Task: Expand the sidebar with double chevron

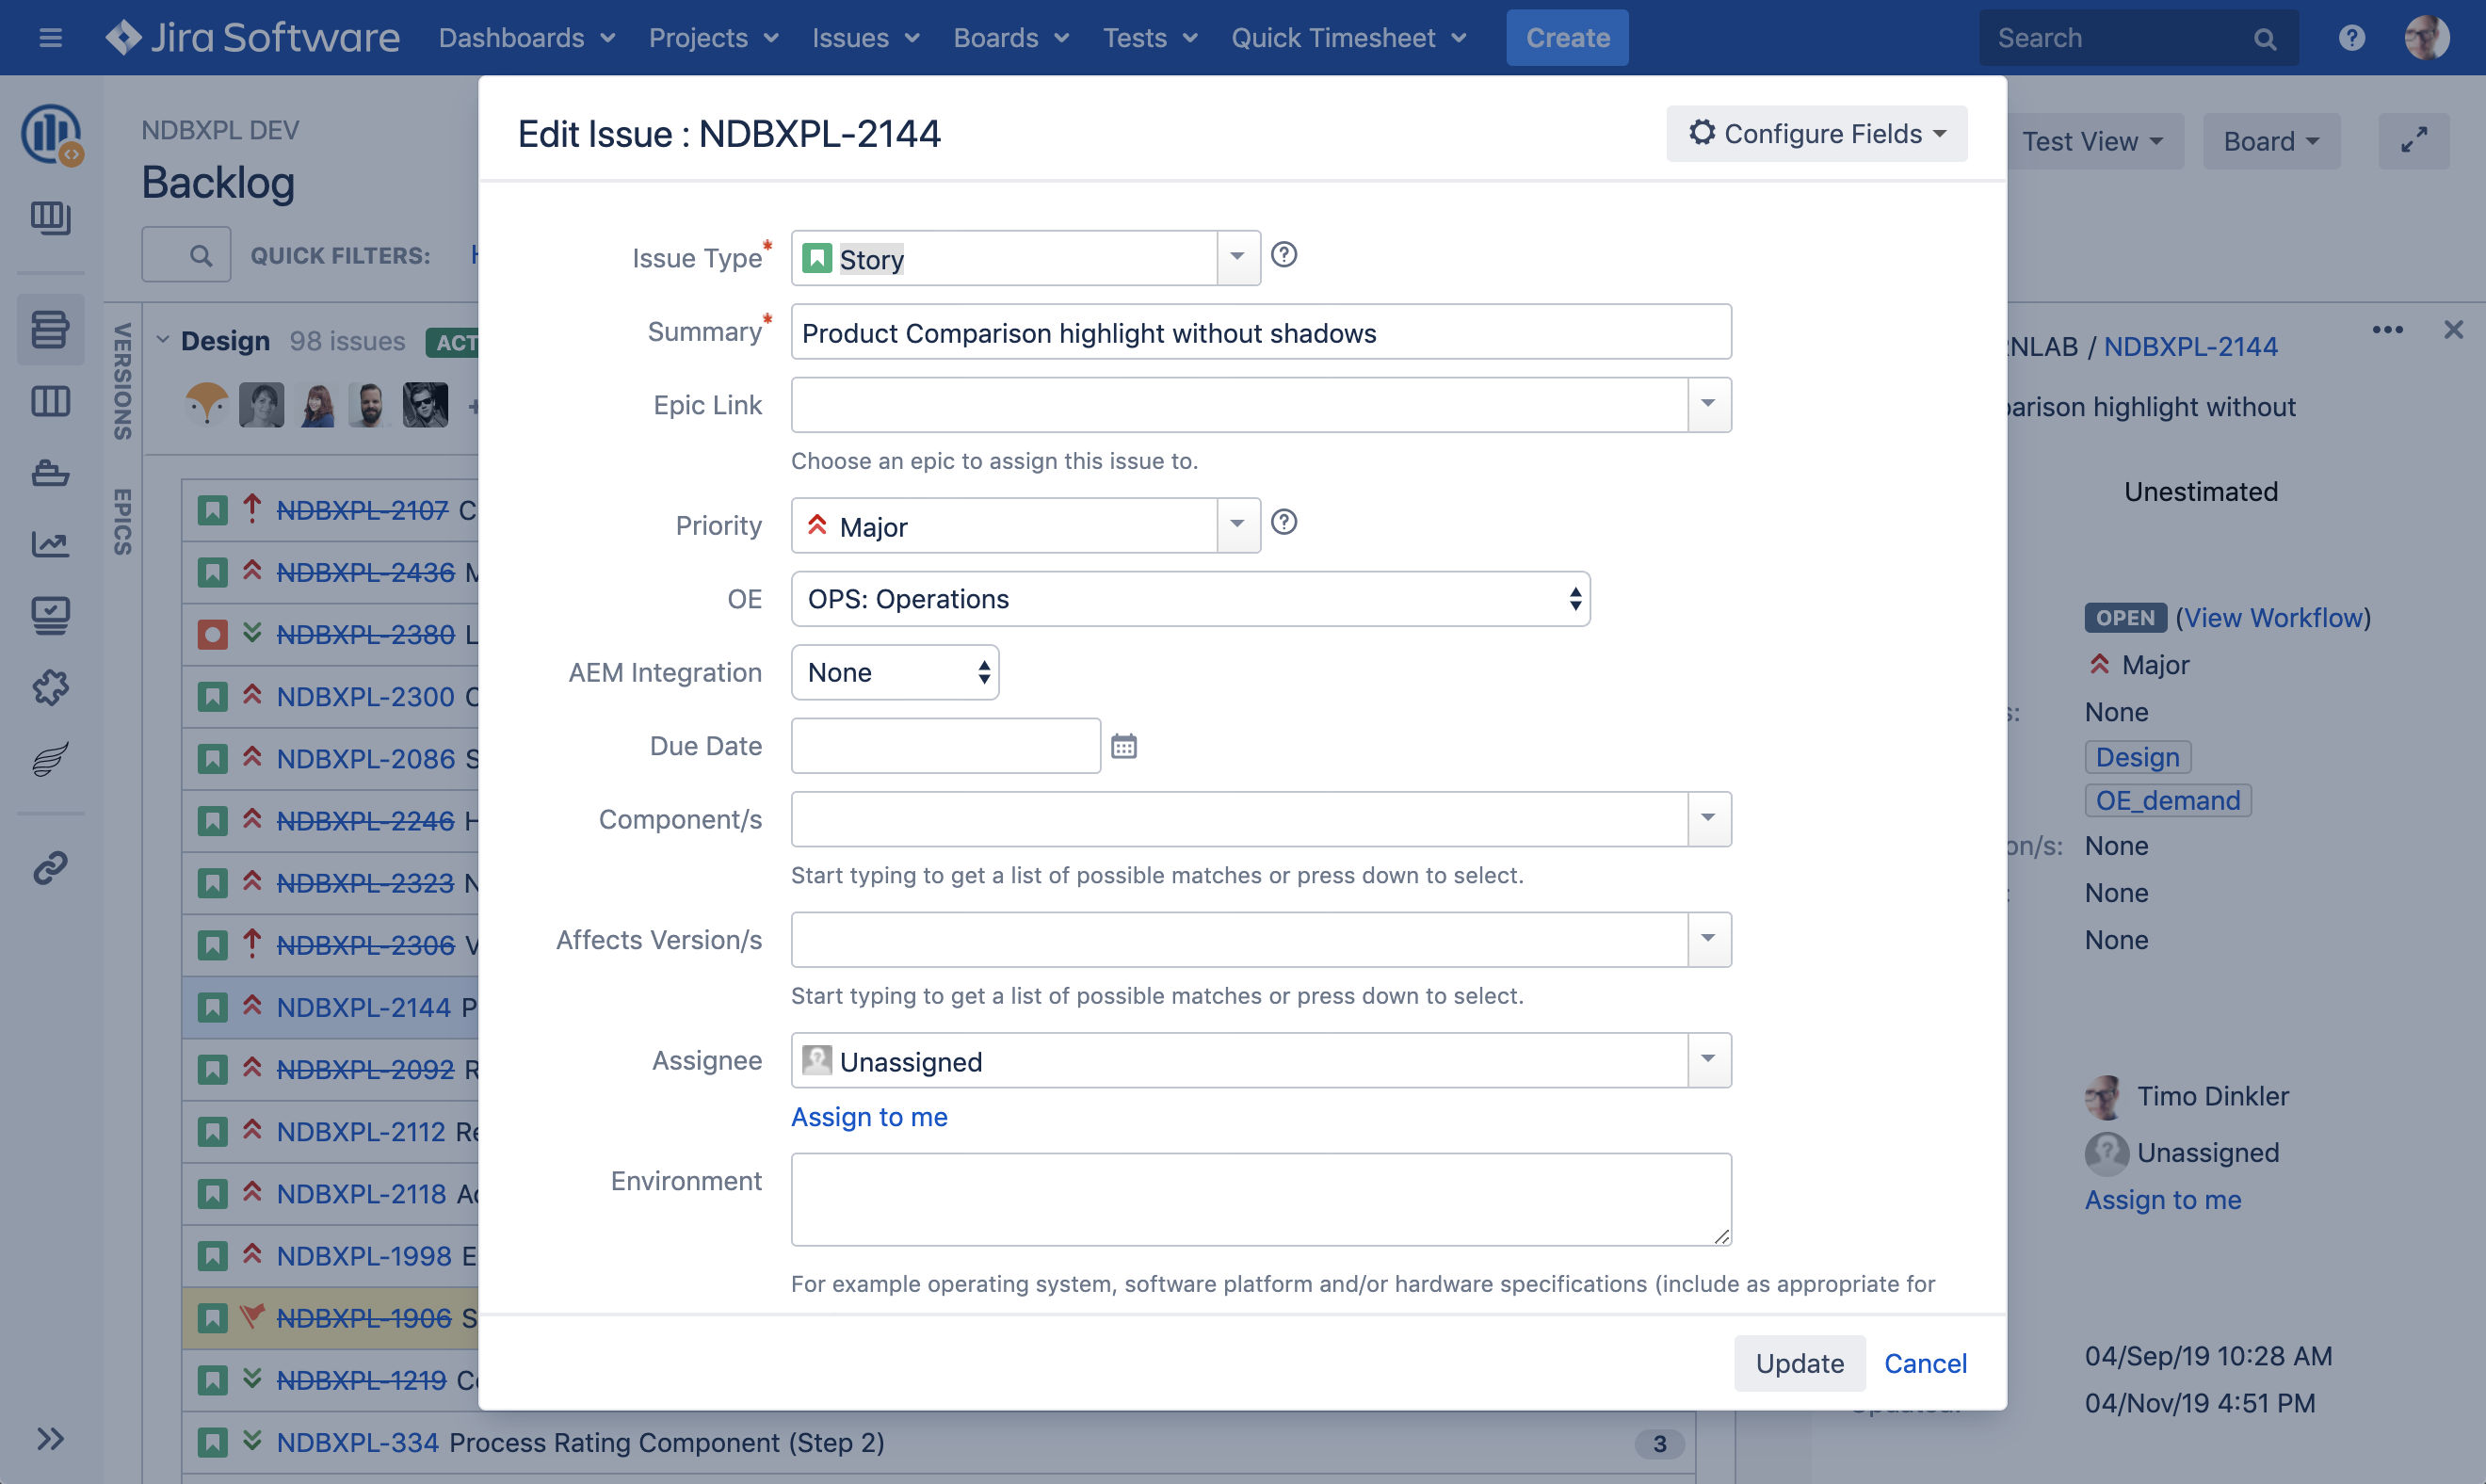Action: tap(50, 1438)
